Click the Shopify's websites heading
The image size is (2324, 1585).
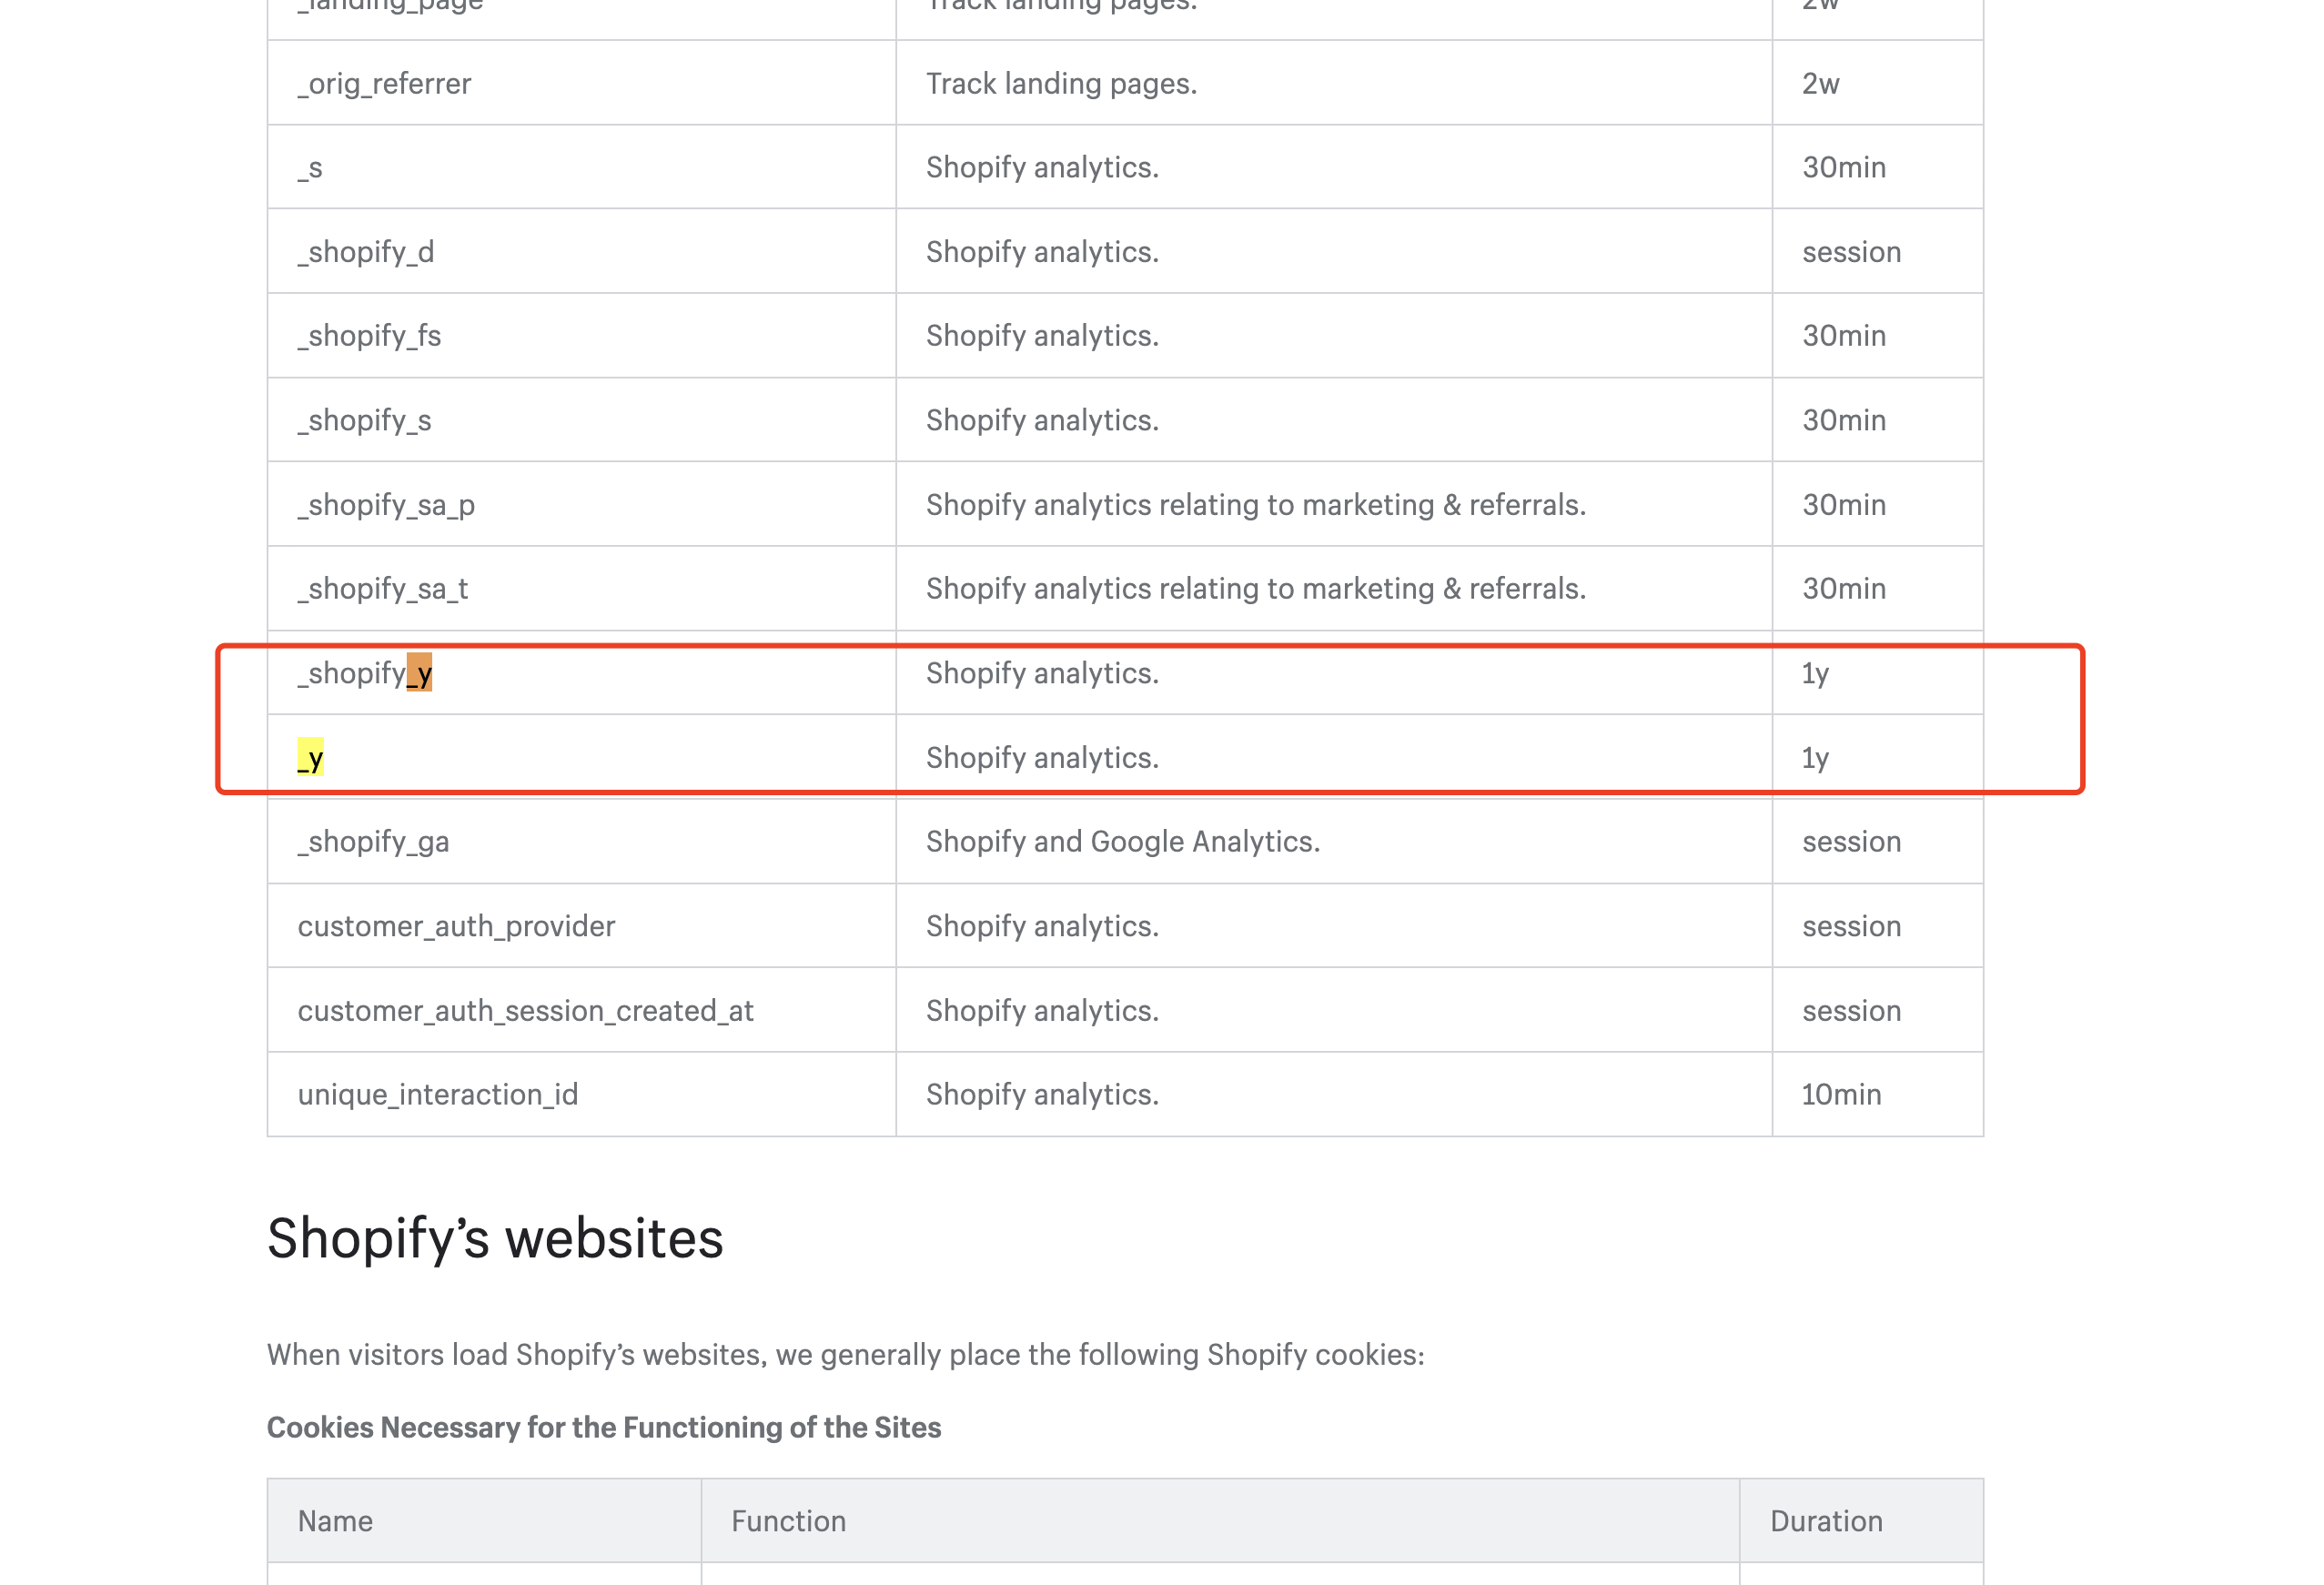495,1239
